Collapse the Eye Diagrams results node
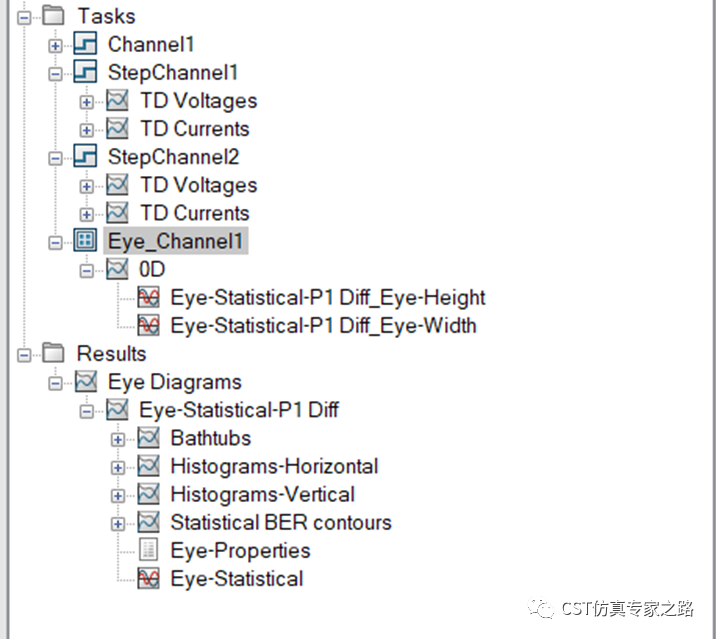Image resolution: width=716 pixels, height=639 pixels. coord(54,383)
